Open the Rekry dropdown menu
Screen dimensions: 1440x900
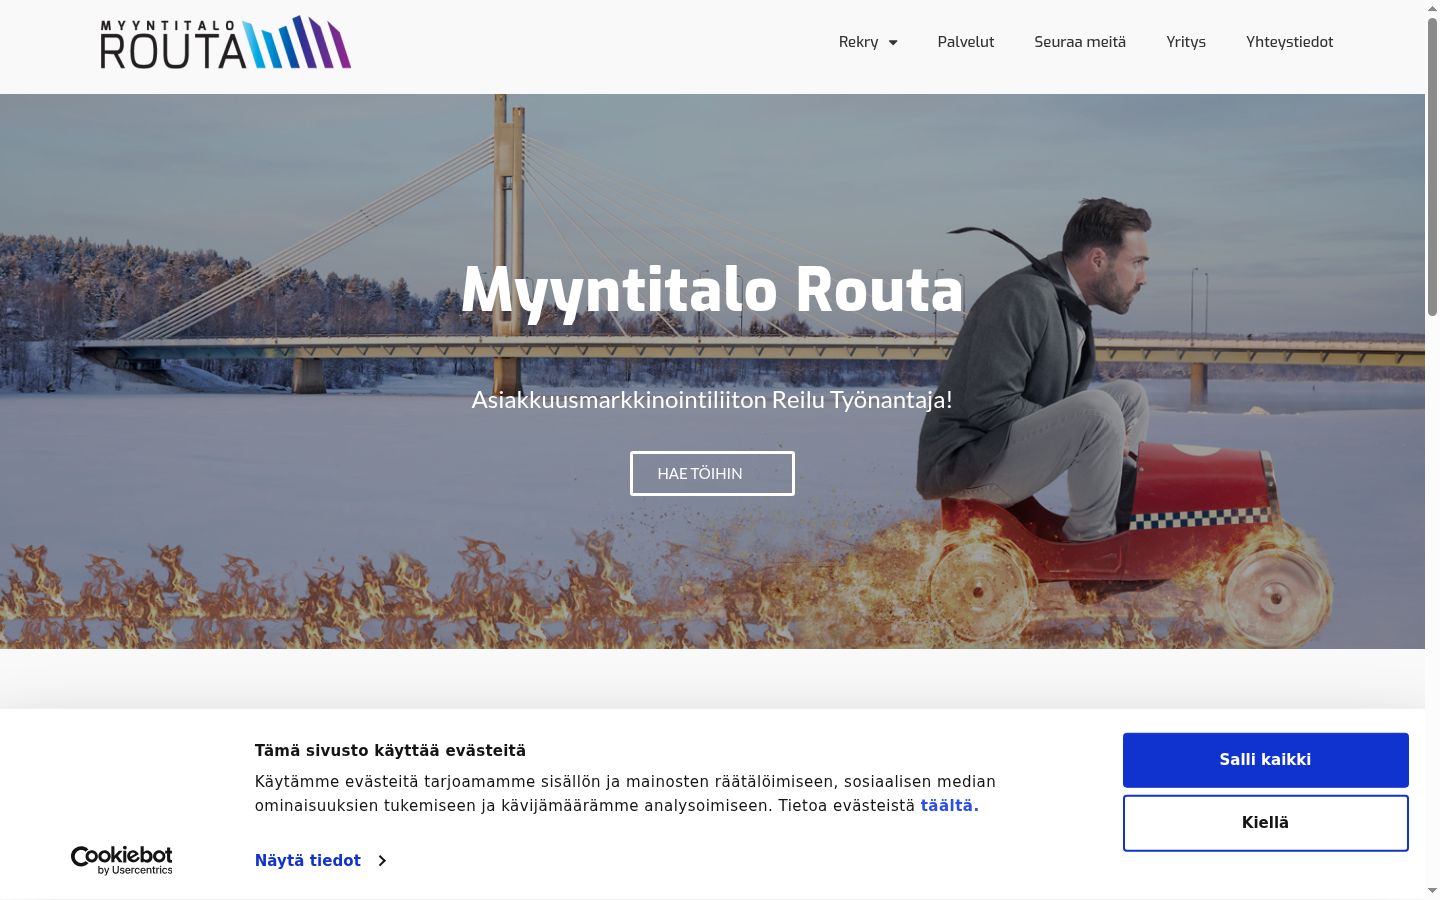pos(868,42)
